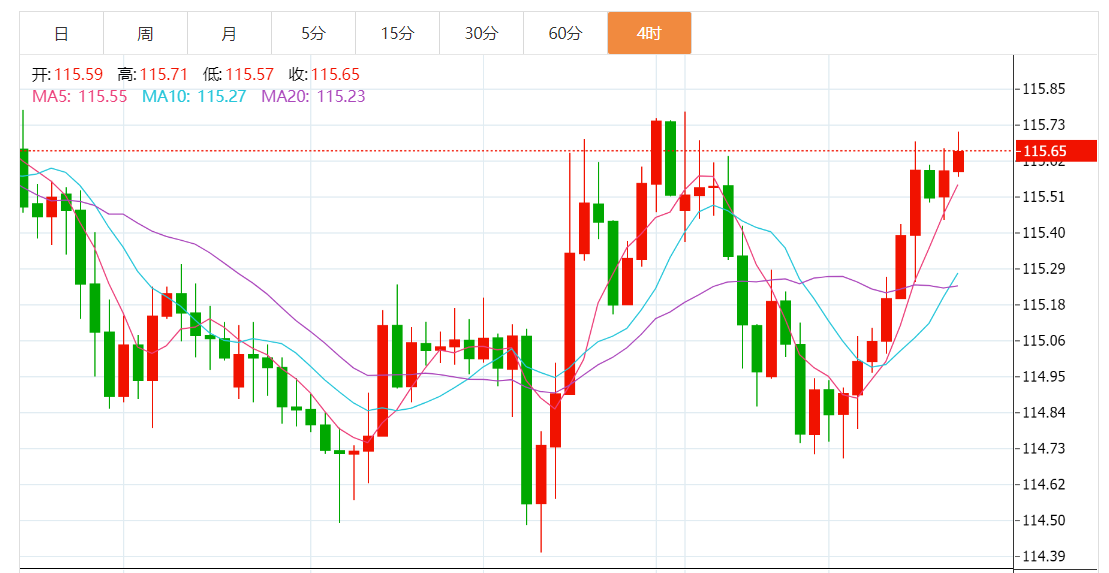Click the MA20: 115.23 indicator label
This screenshot has width=1109, height=573.
pos(313,96)
